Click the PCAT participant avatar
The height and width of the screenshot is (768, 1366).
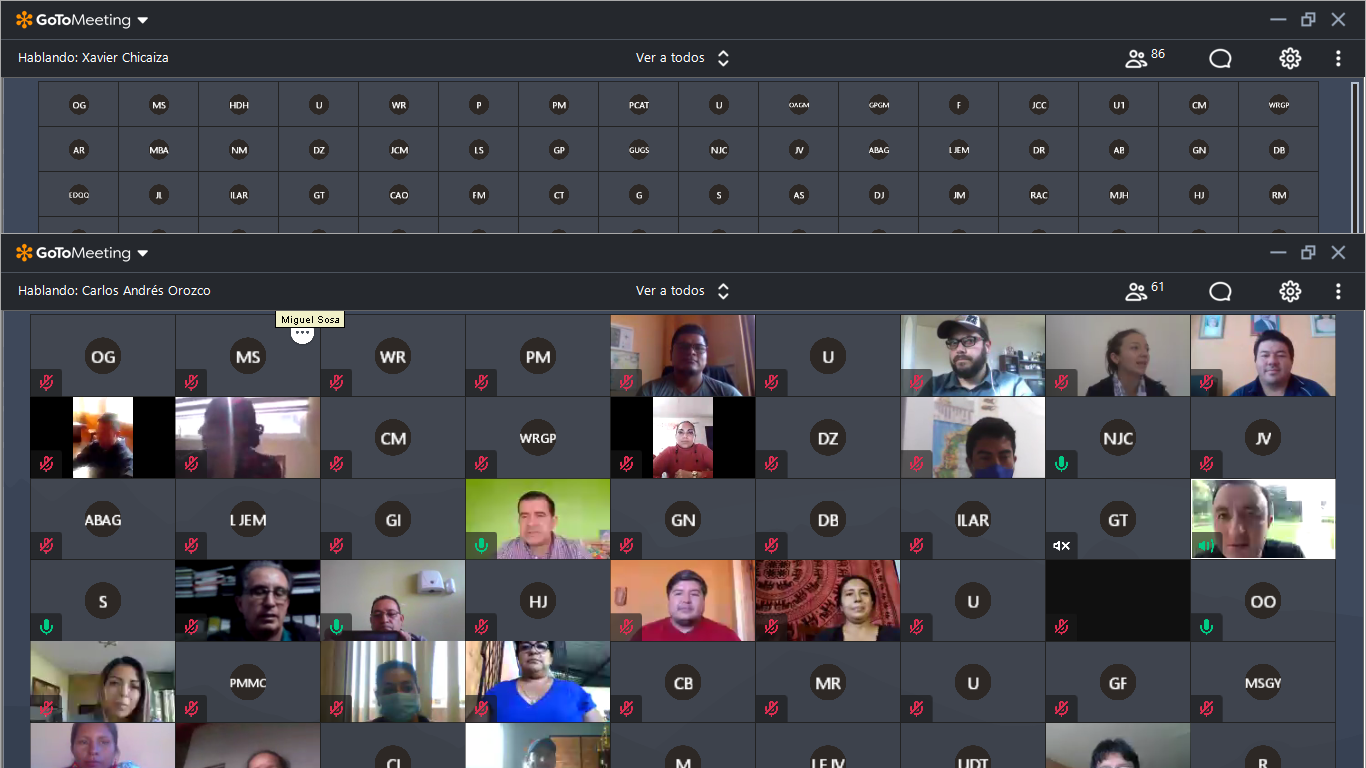(x=639, y=105)
